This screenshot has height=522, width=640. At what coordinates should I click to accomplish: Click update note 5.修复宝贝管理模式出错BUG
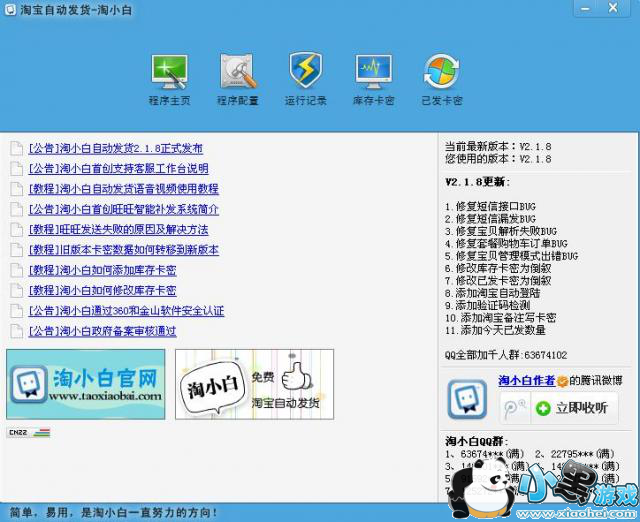[x=511, y=256]
